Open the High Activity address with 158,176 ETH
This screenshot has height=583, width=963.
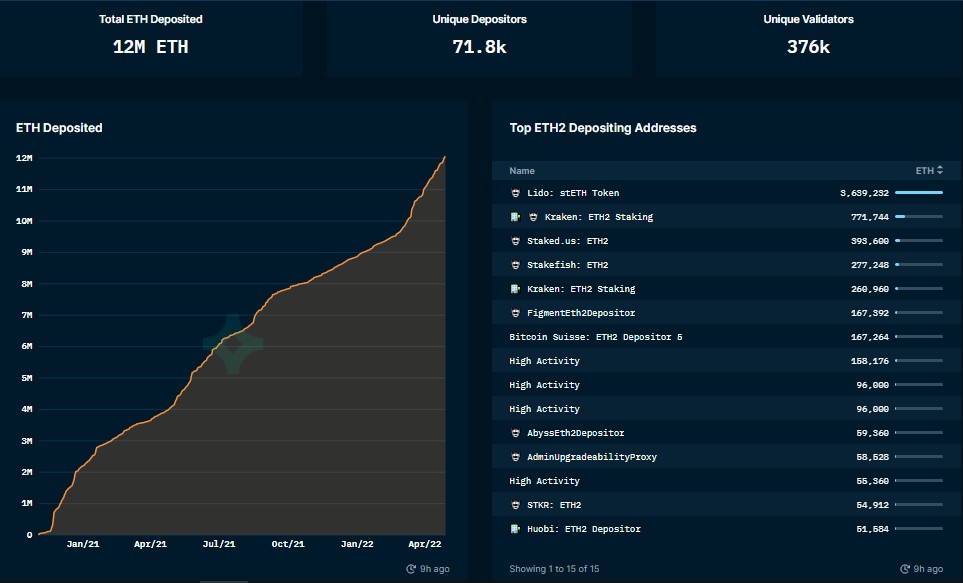tap(544, 361)
